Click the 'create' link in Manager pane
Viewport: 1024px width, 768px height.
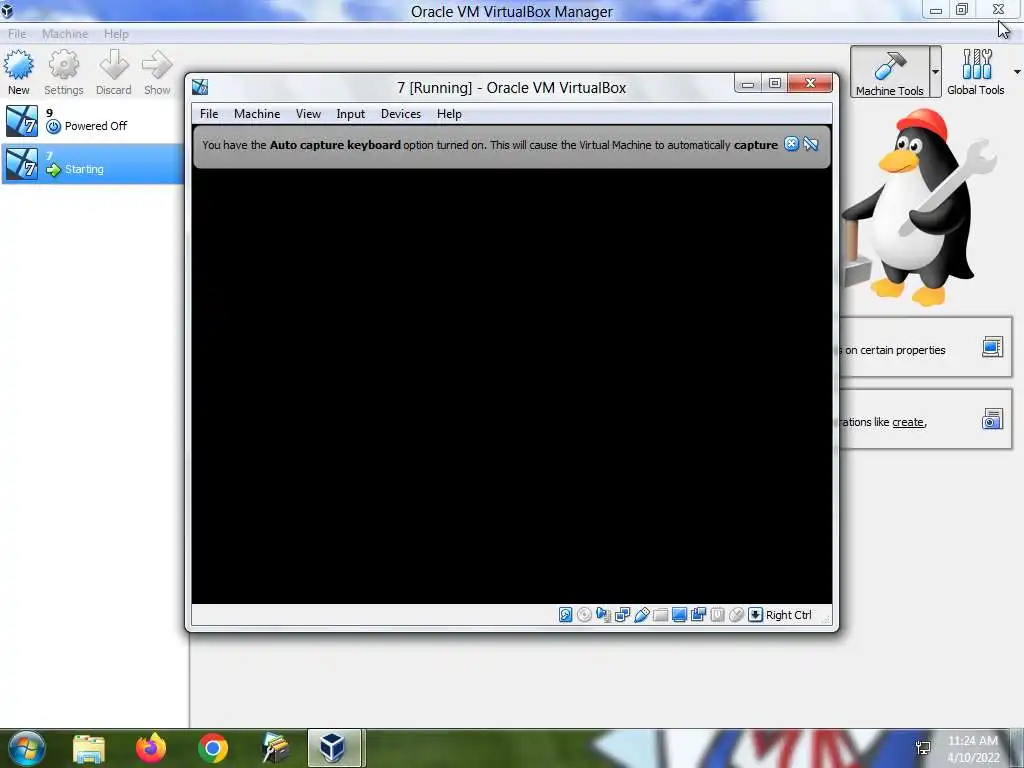pyautogui.click(x=908, y=422)
